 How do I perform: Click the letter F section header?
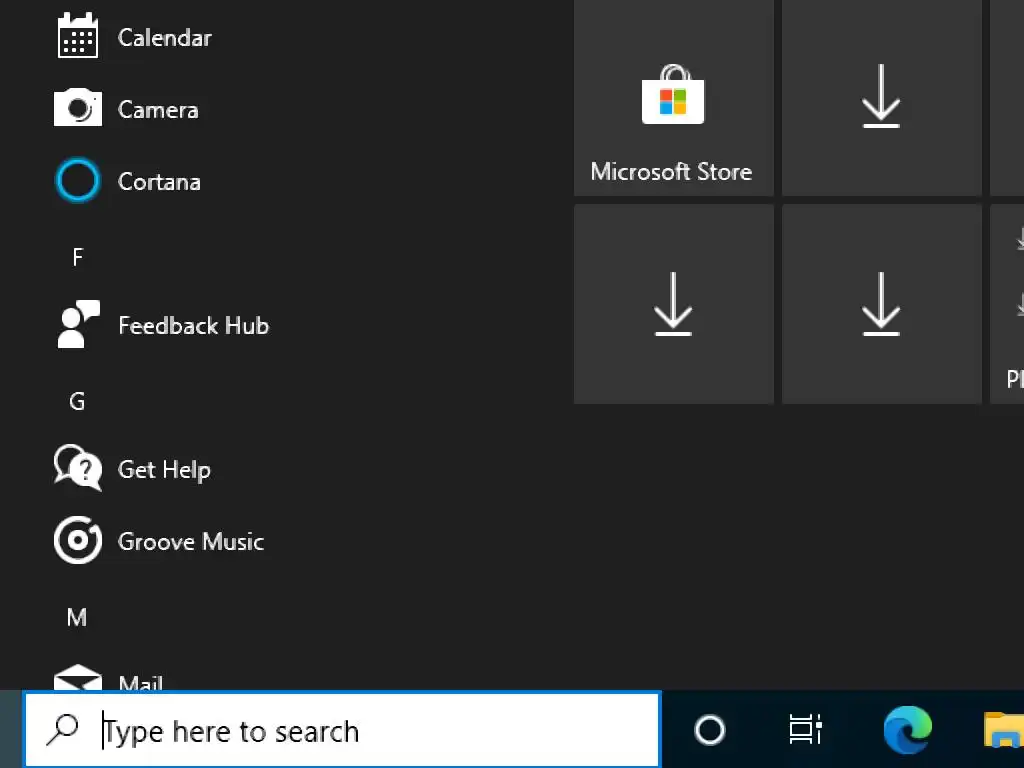pos(77,258)
